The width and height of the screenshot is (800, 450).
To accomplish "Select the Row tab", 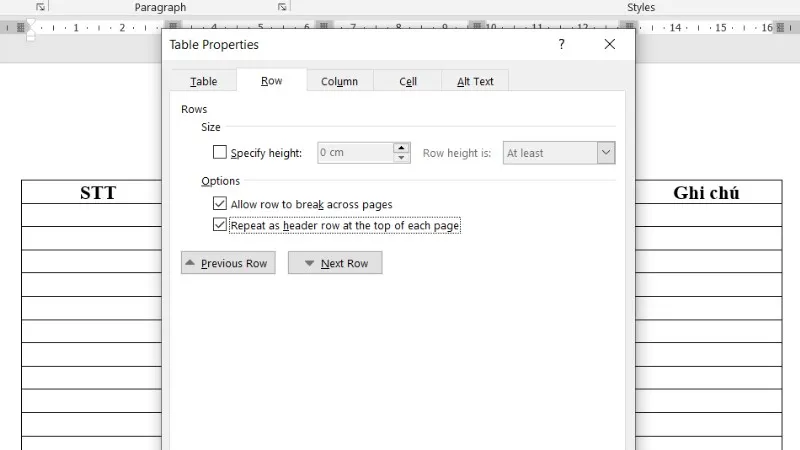I will point(271,81).
